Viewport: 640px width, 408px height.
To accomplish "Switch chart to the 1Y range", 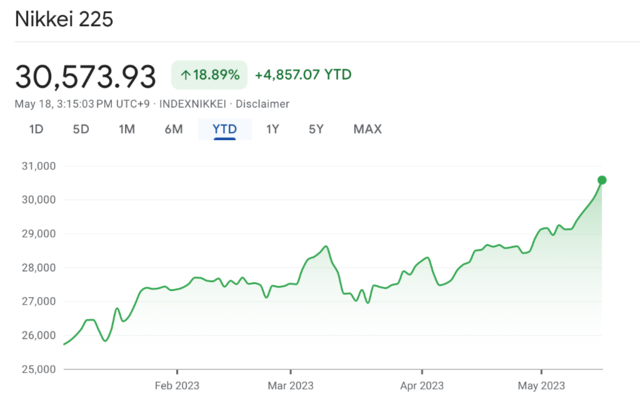I will (x=273, y=129).
